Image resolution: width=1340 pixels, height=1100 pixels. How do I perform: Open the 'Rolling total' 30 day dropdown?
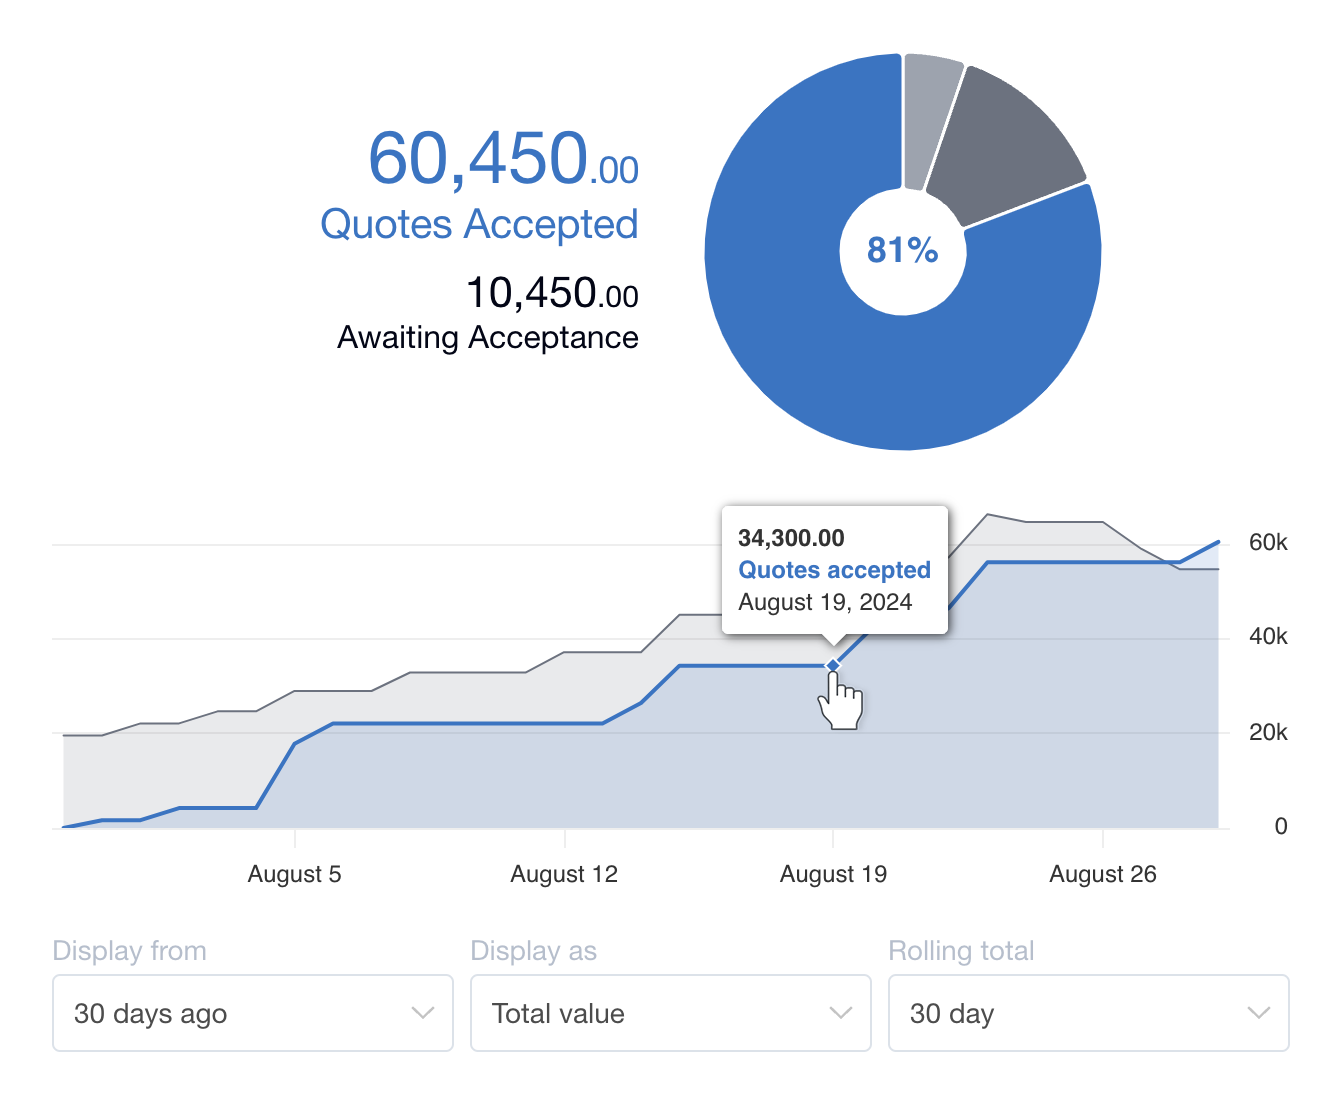1089,1013
